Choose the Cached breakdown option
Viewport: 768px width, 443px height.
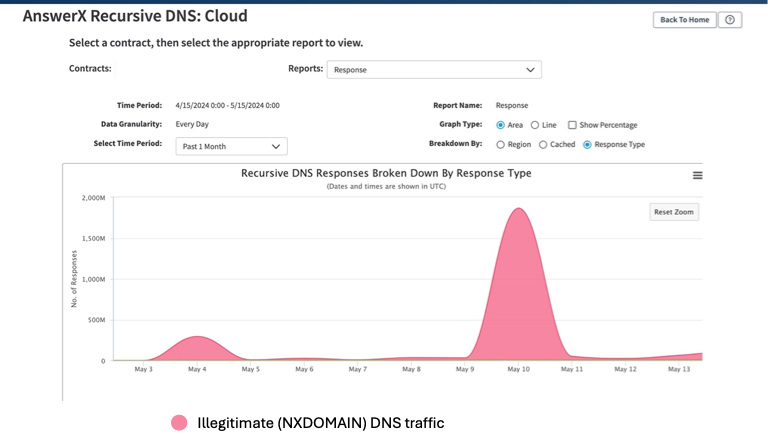click(x=543, y=144)
